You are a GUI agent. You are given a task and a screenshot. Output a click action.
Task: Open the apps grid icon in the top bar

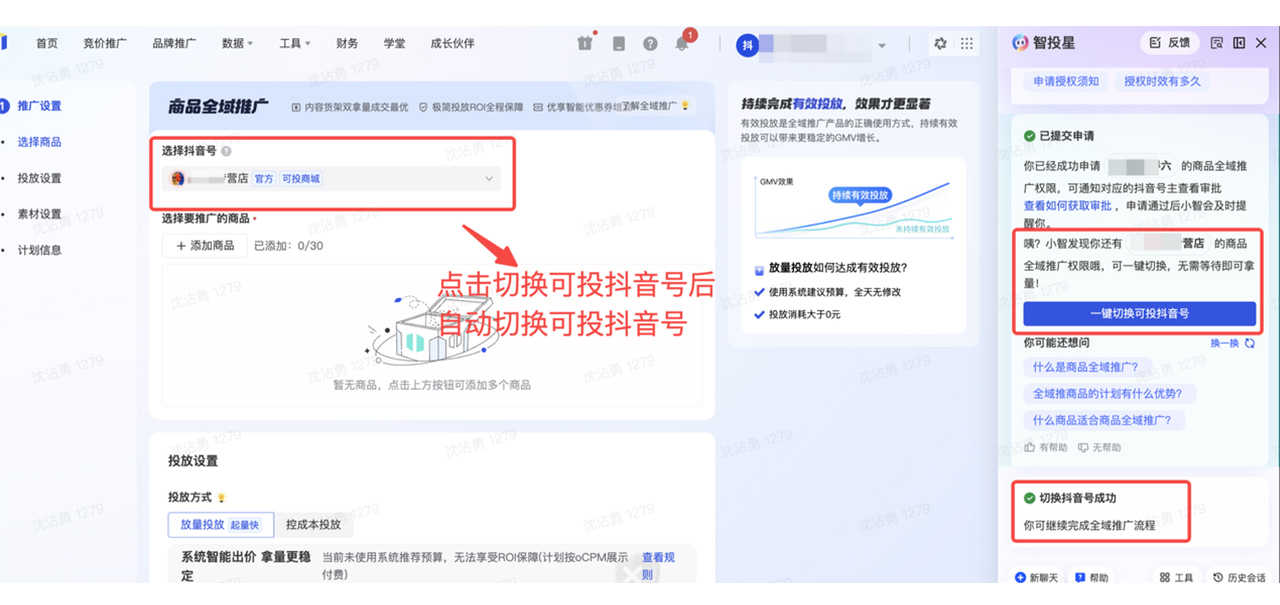966,44
